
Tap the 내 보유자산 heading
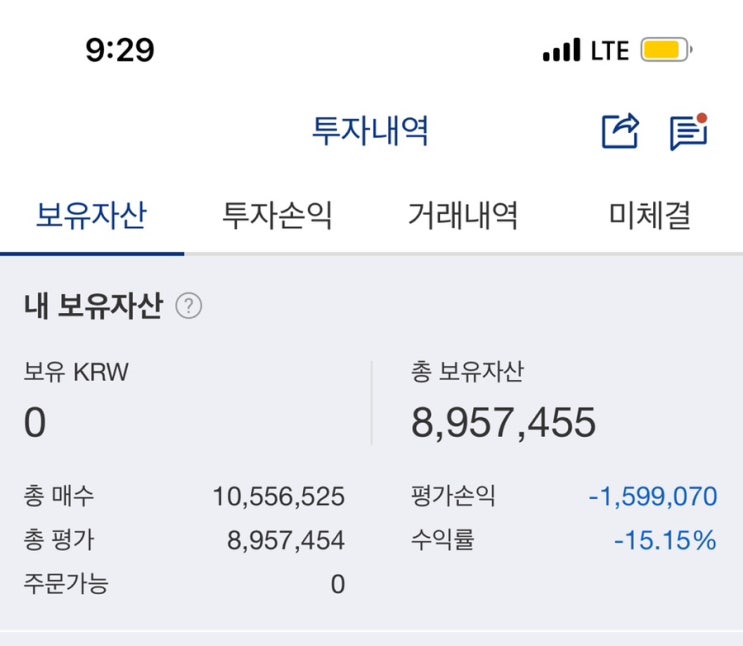coord(92,306)
